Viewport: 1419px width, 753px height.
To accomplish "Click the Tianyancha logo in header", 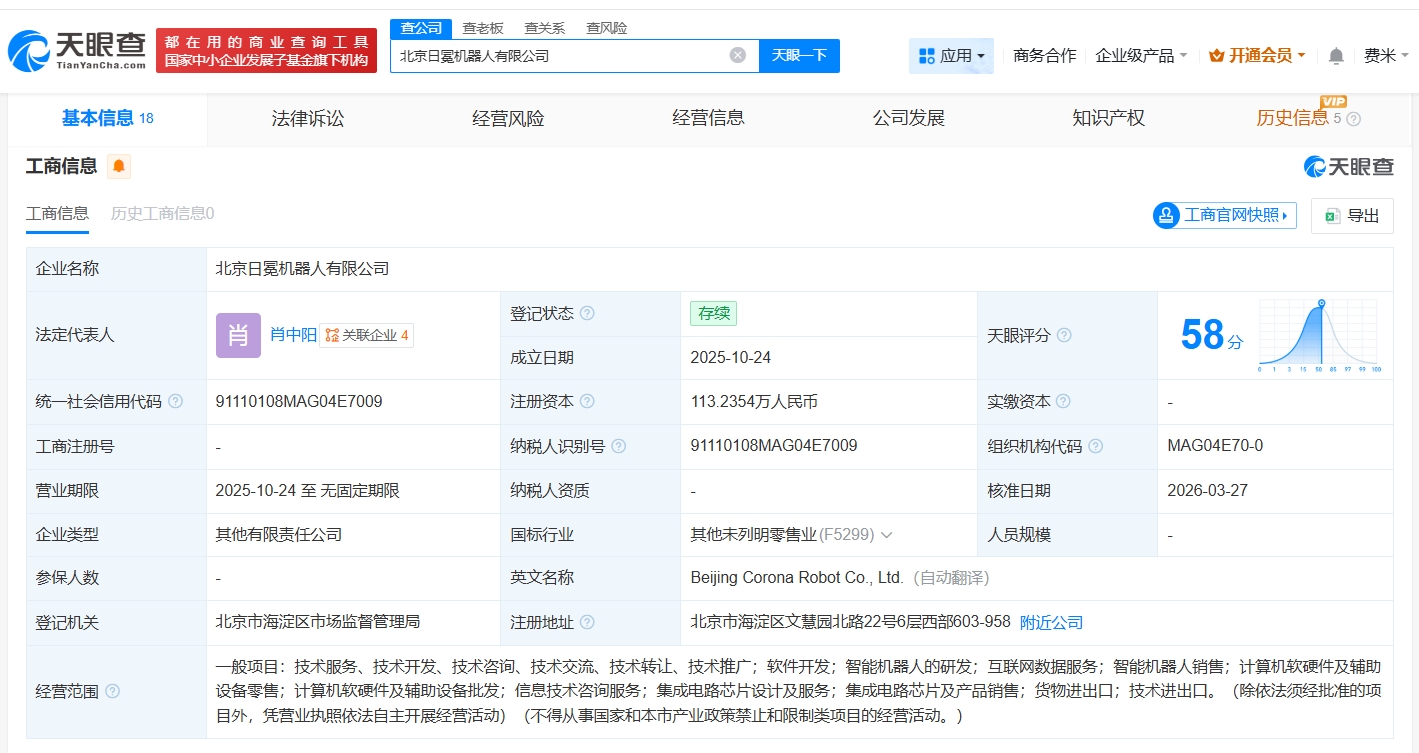I will point(77,51).
